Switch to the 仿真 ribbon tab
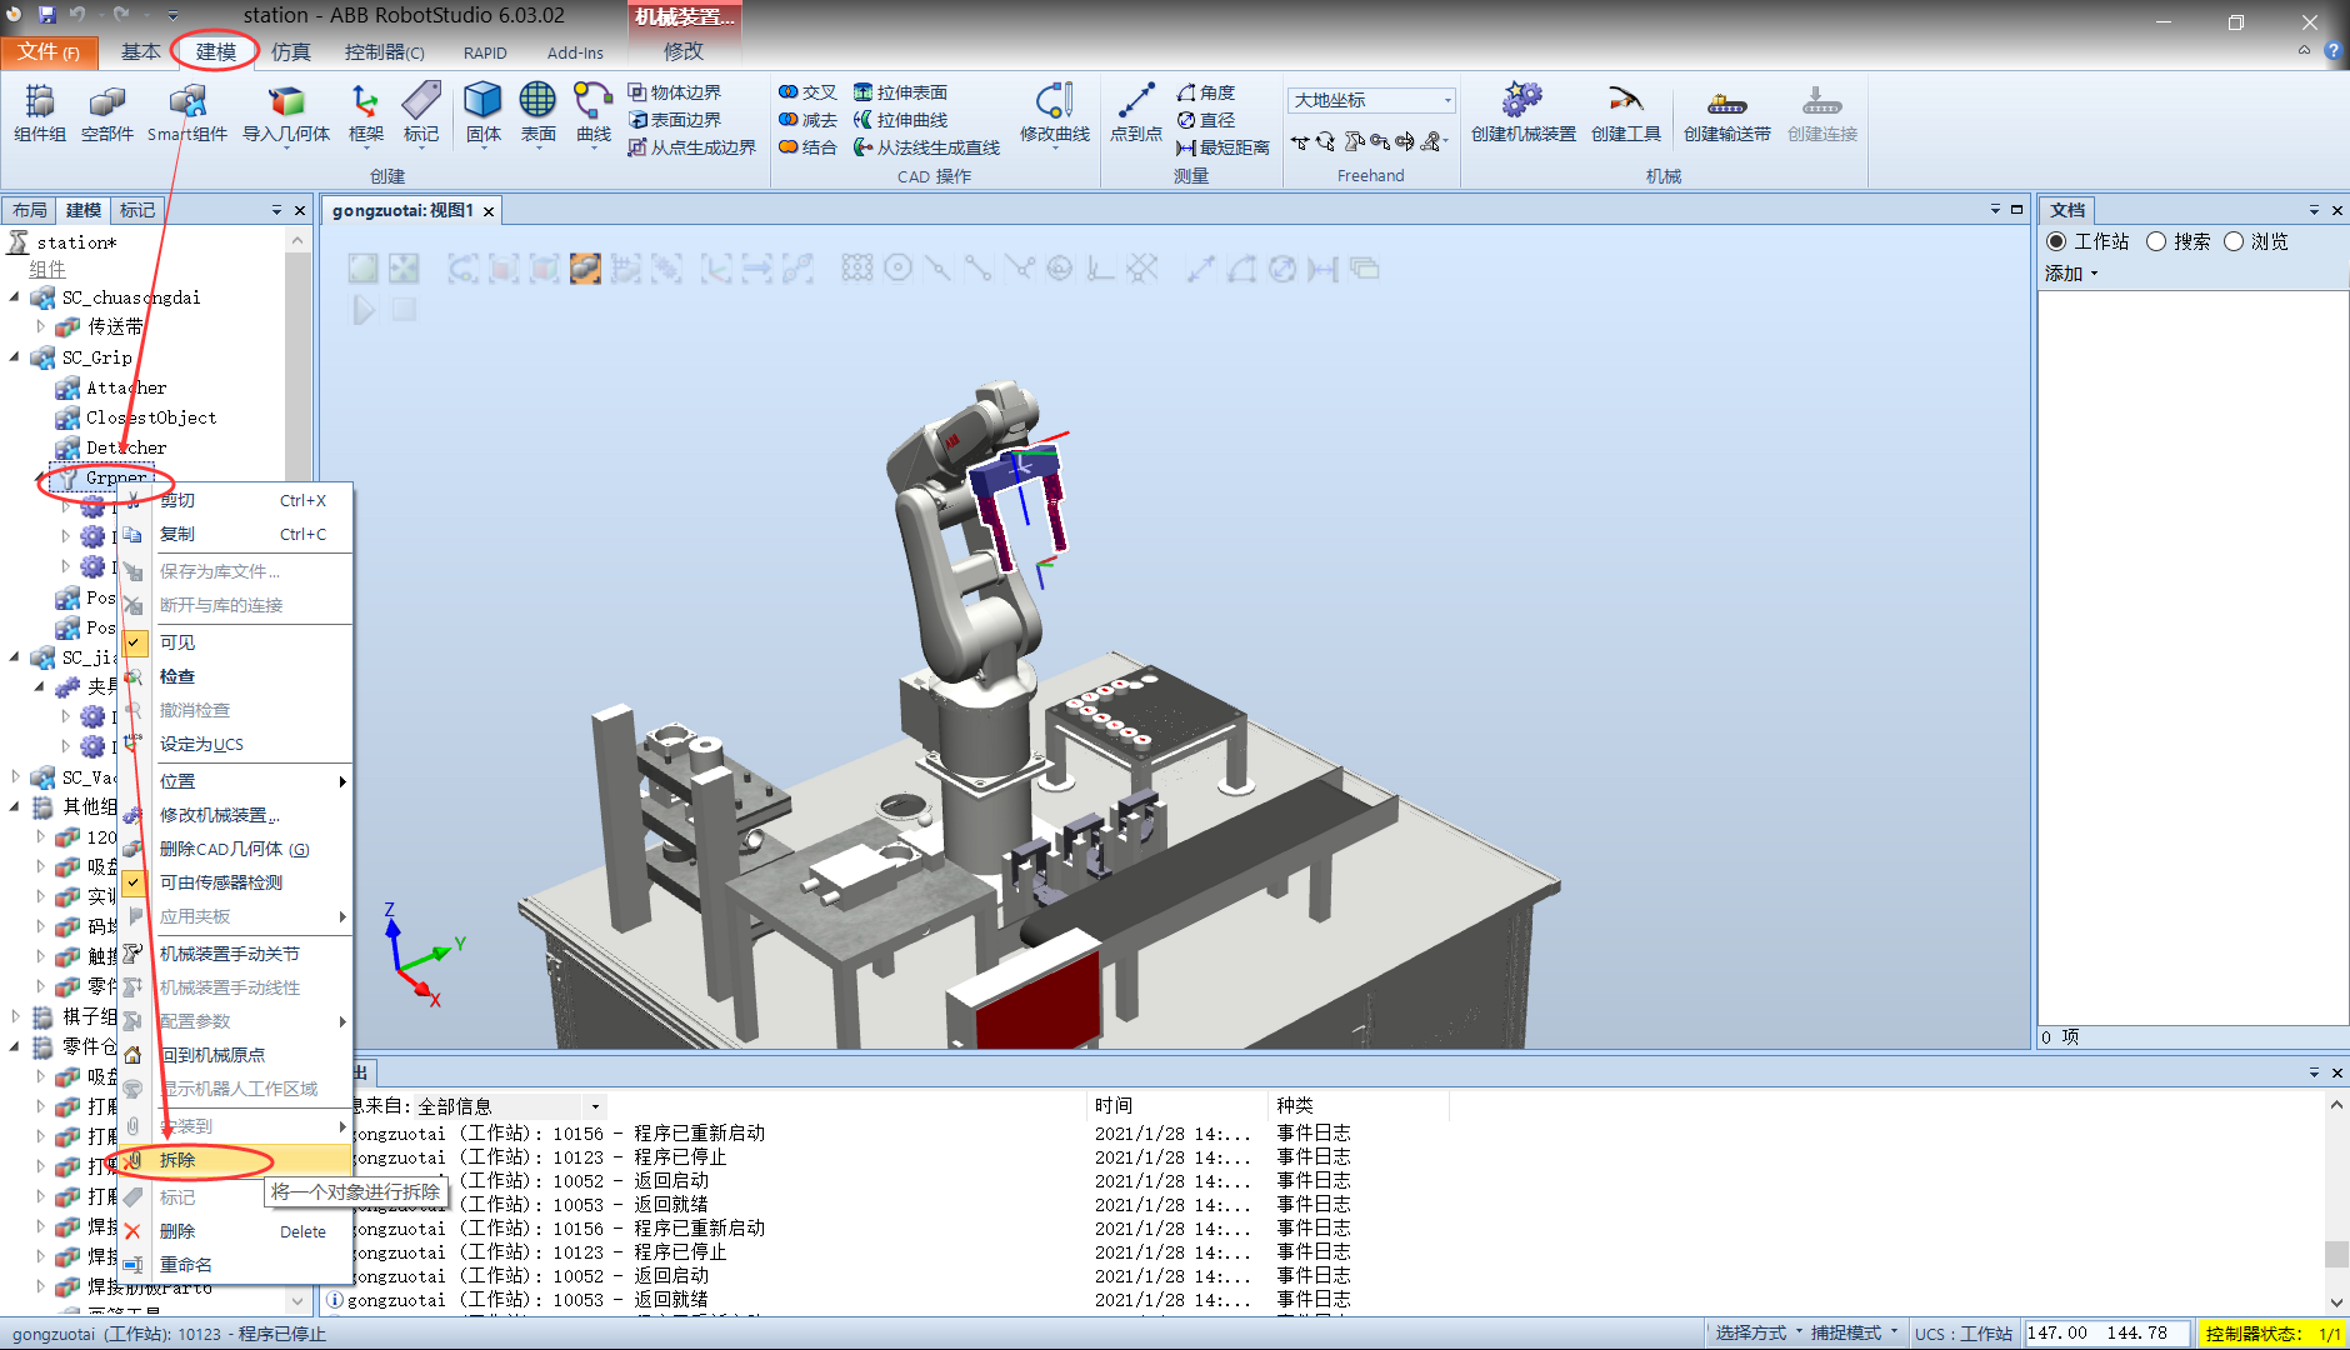This screenshot has height=1350, width=2350. 290,52
